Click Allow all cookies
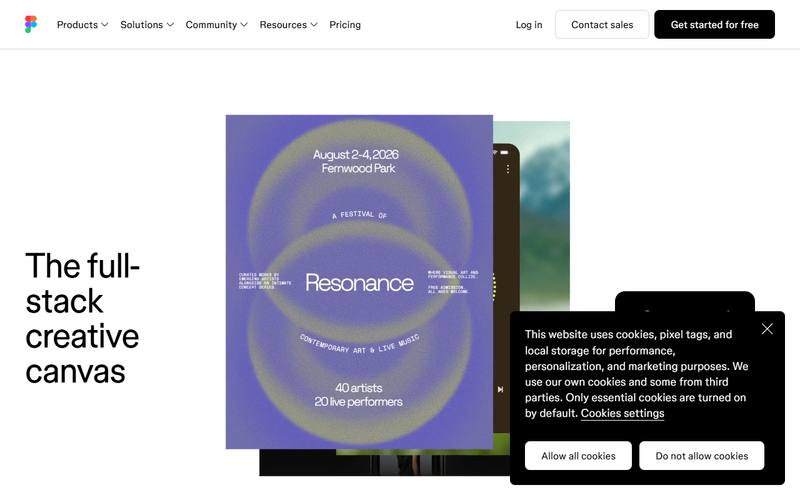This screenshot has height=500, width=800. coord(578,456)
